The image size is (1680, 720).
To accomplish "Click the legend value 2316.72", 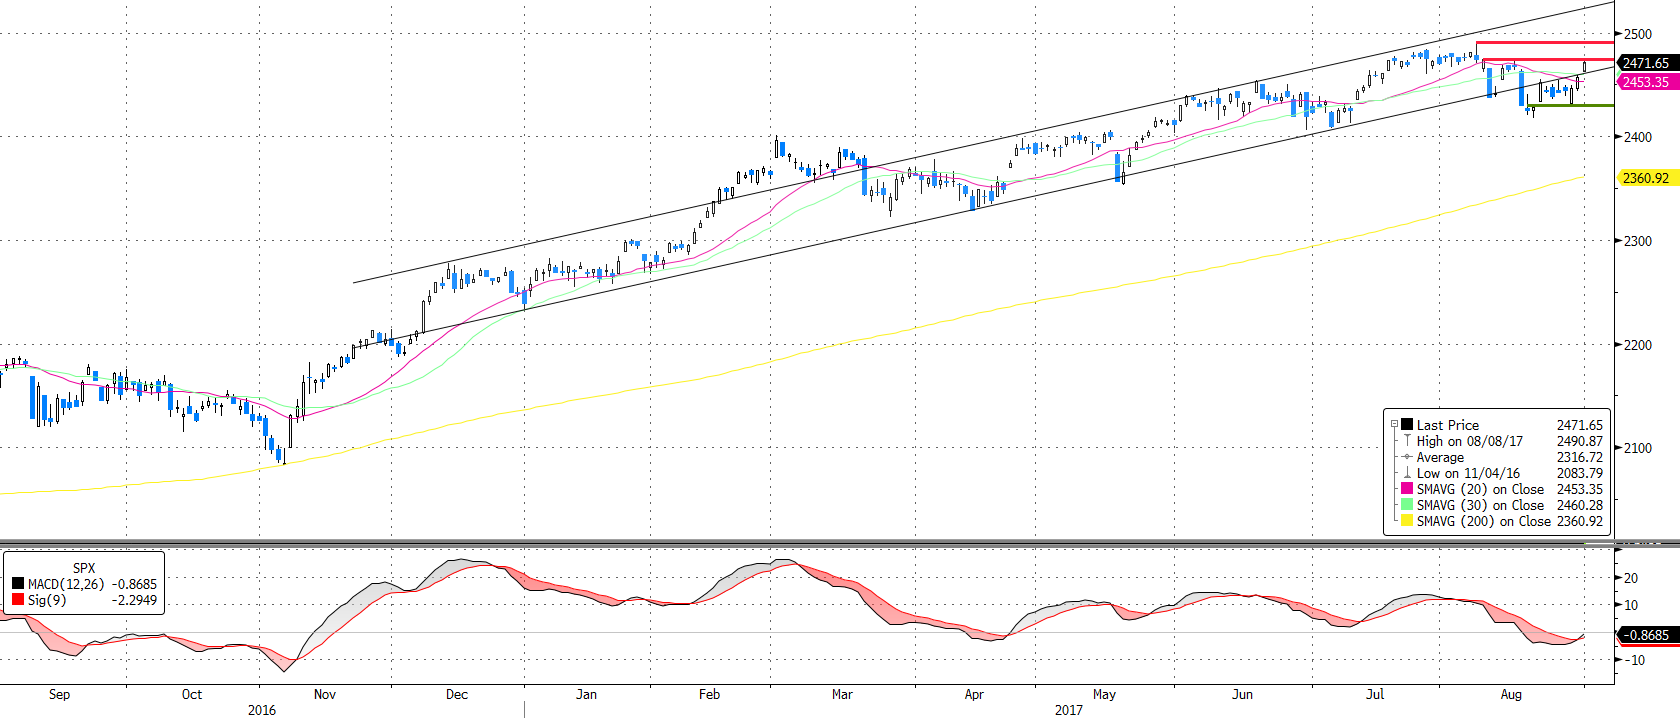I will click(1579, 457).
